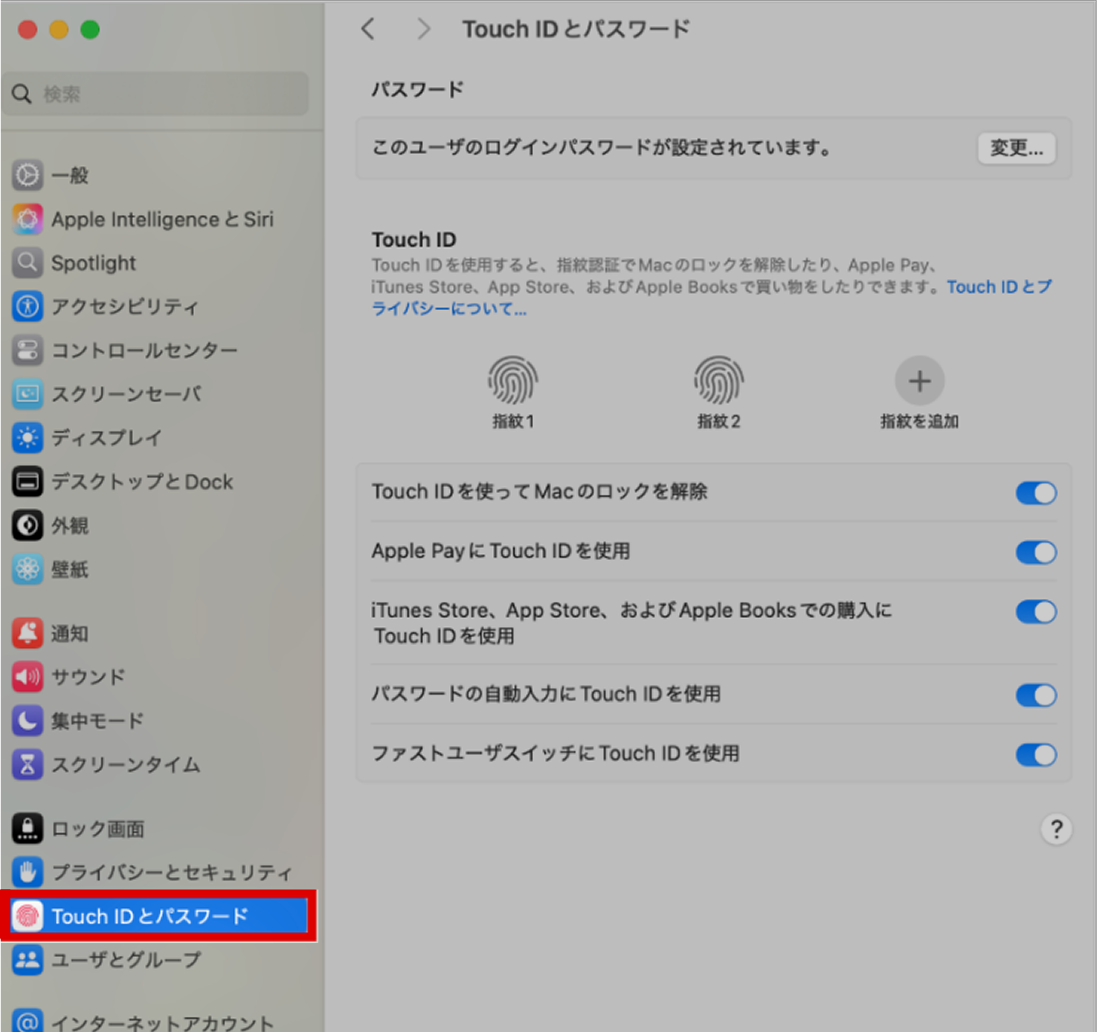Viewport: 1097px width, 1033px height.
Task: Click in the 検索 search field
Action: click(x=155, y=94)
